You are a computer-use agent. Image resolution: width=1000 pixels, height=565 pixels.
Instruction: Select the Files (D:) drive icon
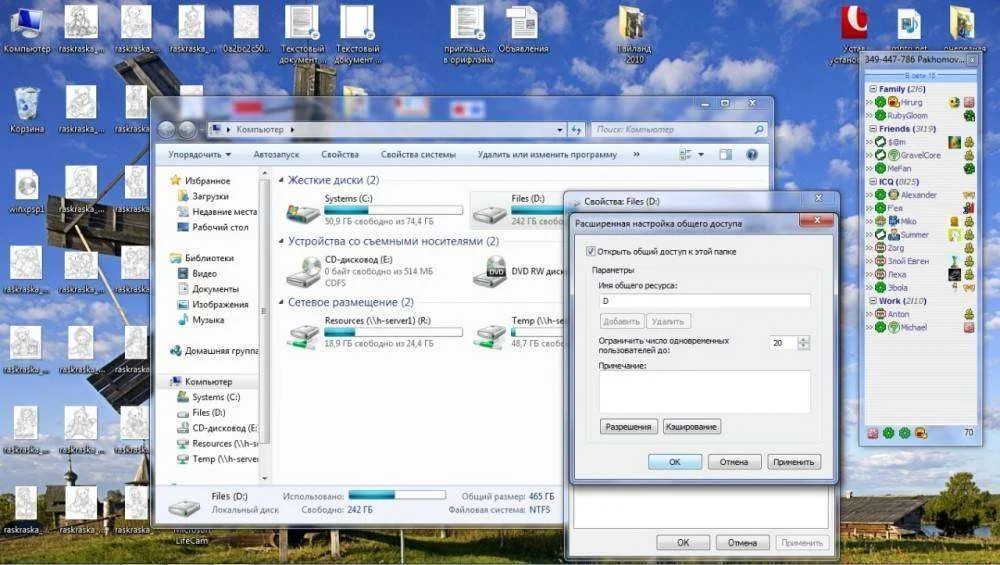[490, 213]
